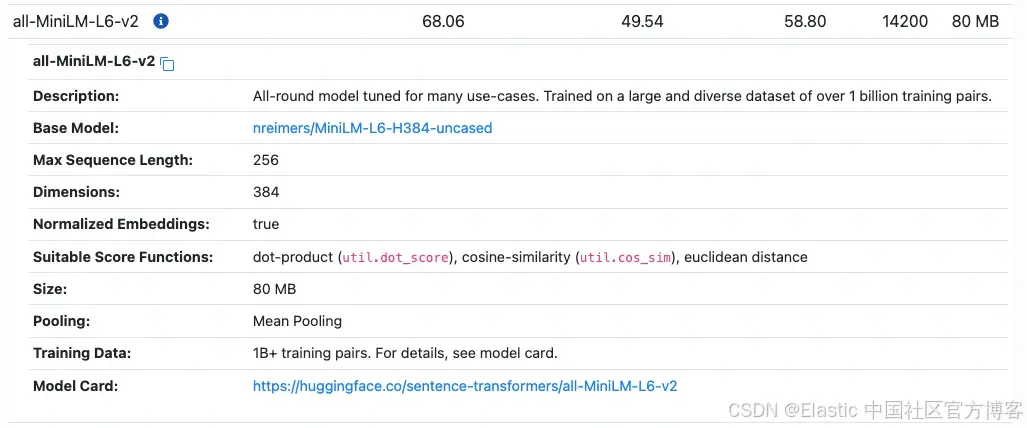Click the util.cos_sim code snippet
Image resolution: width=1027 pixels, height=428 pixels.
[626, 258]
